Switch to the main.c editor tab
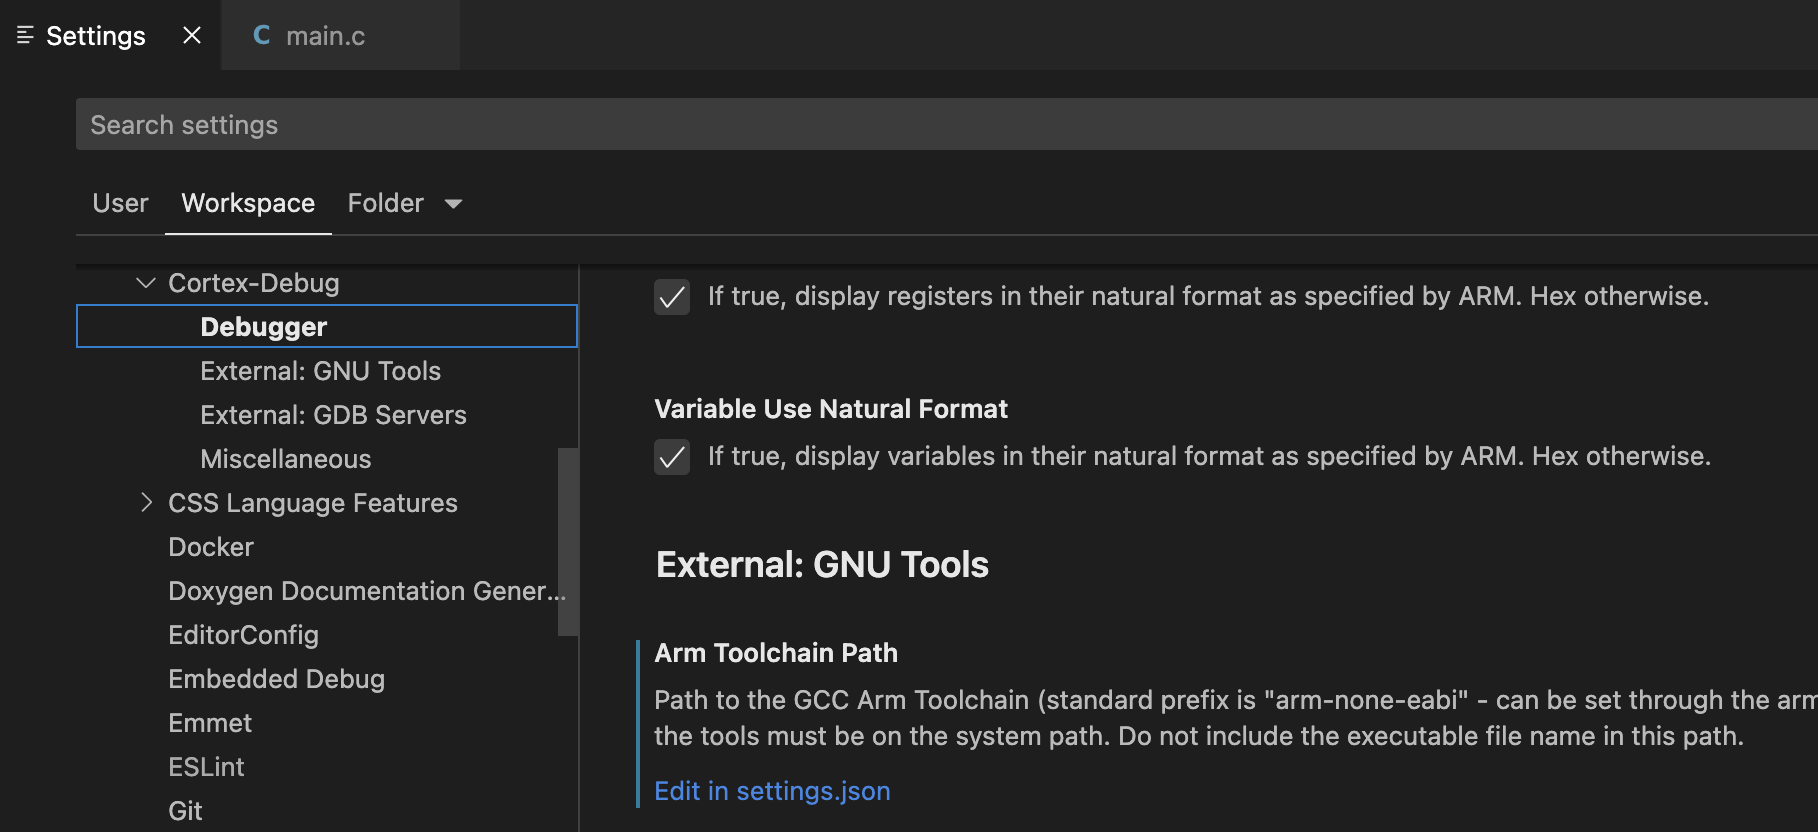The height and width of the screenshot is (832, 1818). 341,36
